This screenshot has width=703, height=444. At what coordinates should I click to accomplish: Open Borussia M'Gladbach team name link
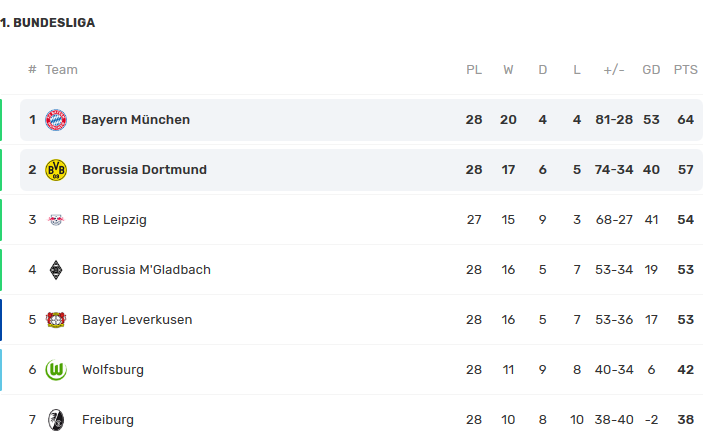[x=146, y=270]
